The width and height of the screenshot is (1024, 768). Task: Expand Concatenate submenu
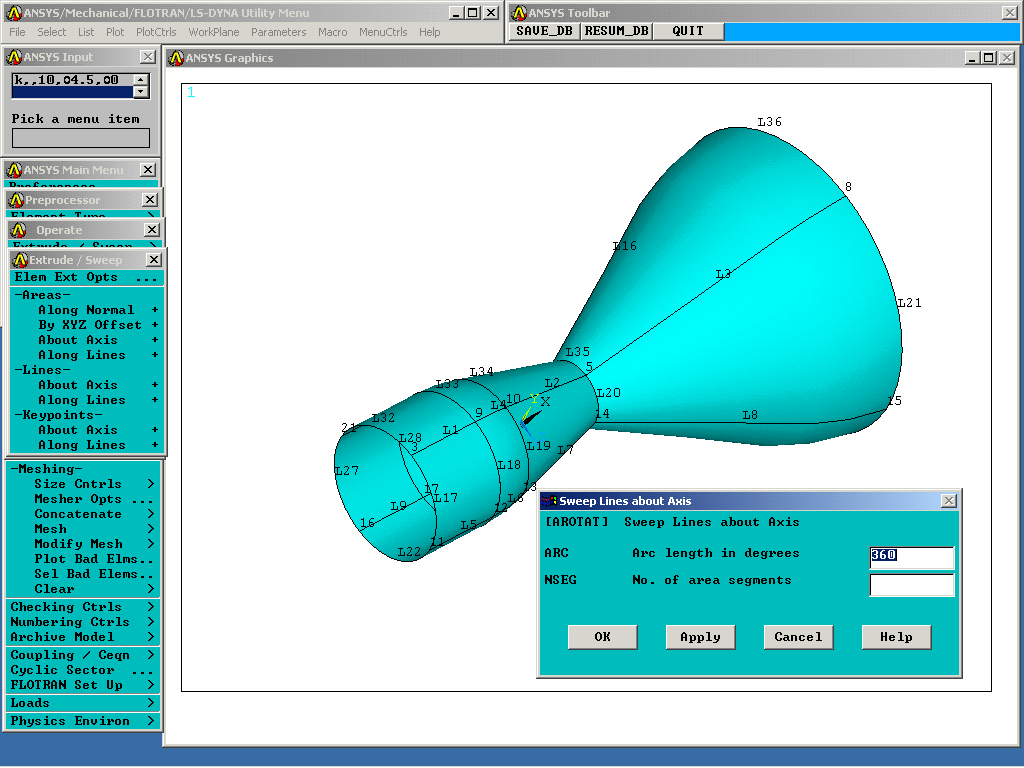point(83,514)
